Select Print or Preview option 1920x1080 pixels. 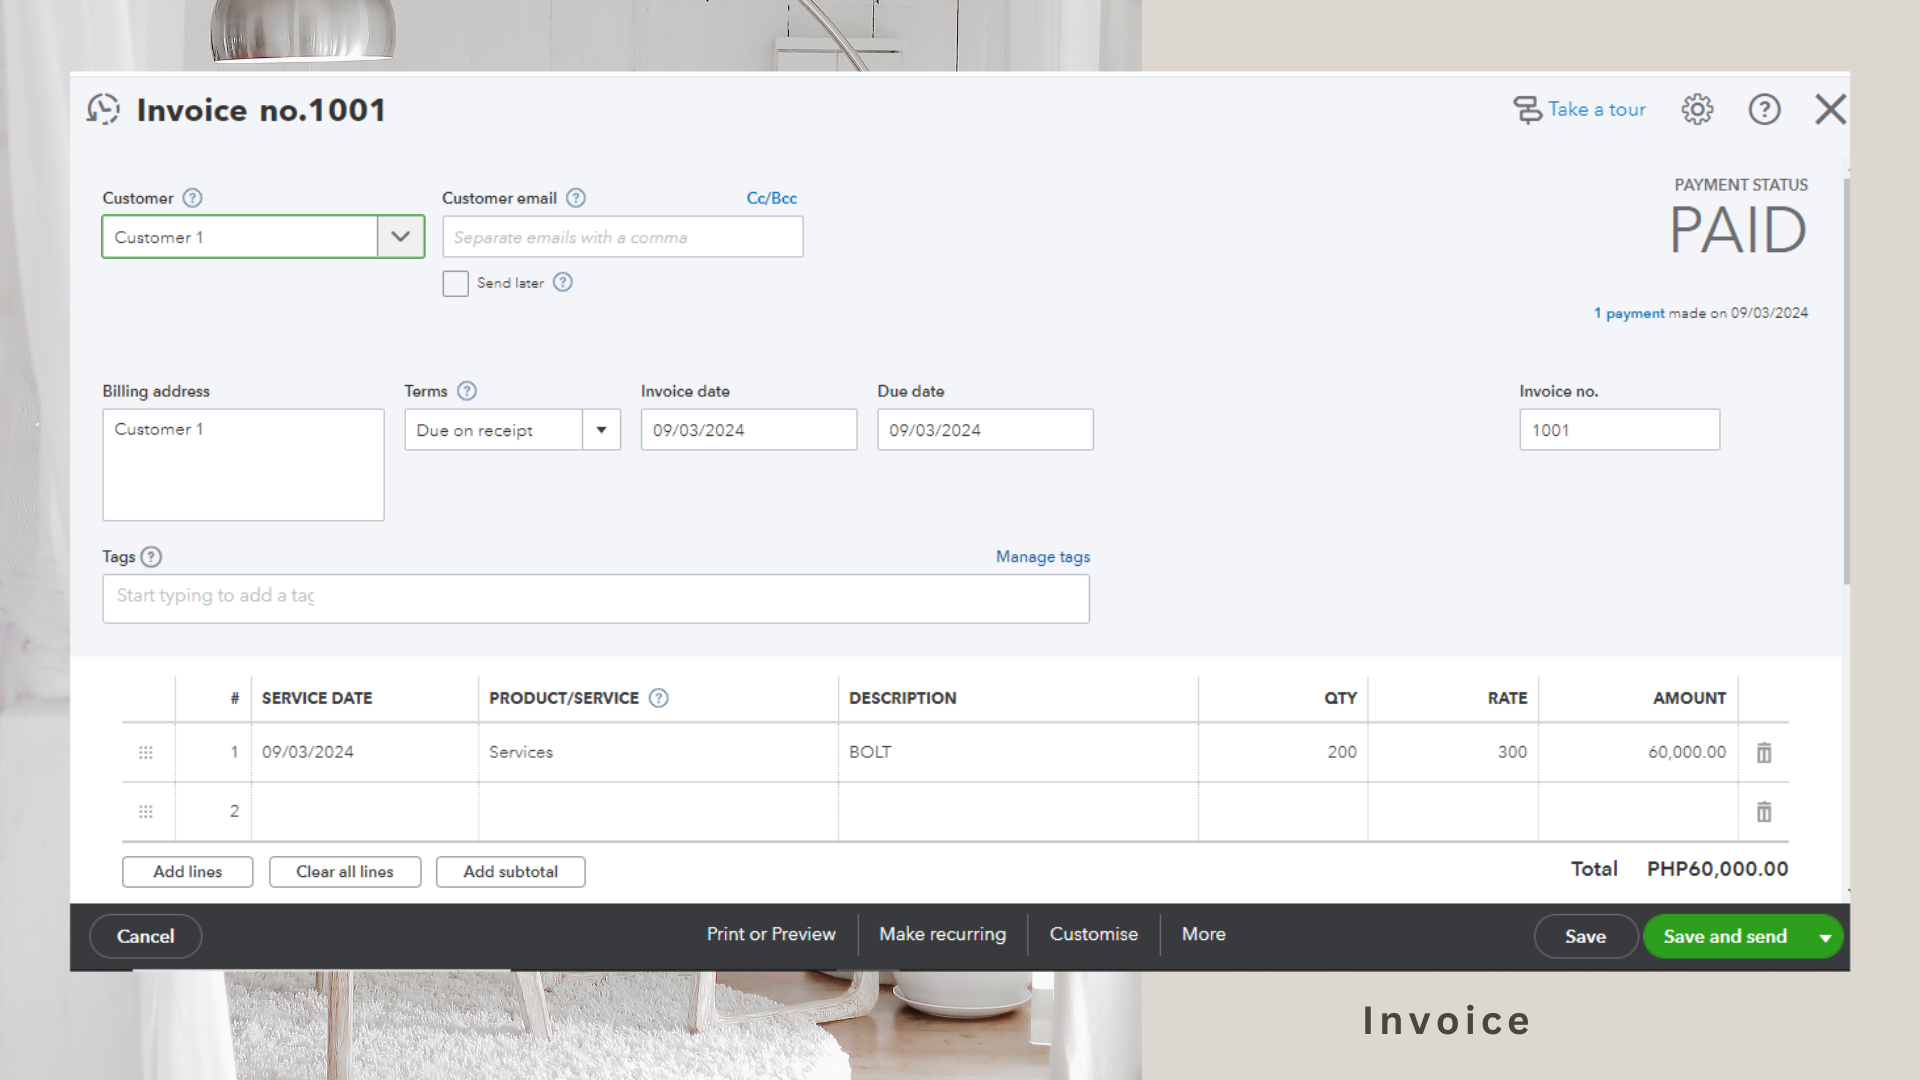(771, 934)
